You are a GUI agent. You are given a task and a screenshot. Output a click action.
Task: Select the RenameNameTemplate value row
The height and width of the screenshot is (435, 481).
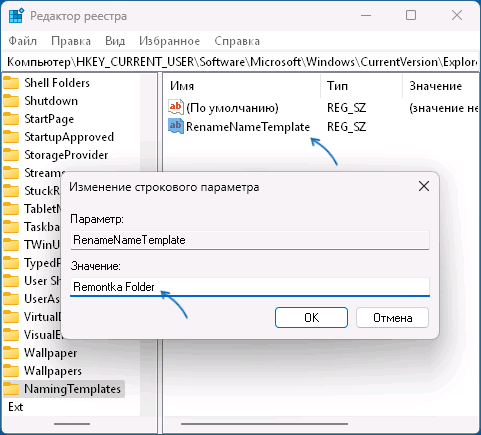(248, 127)
